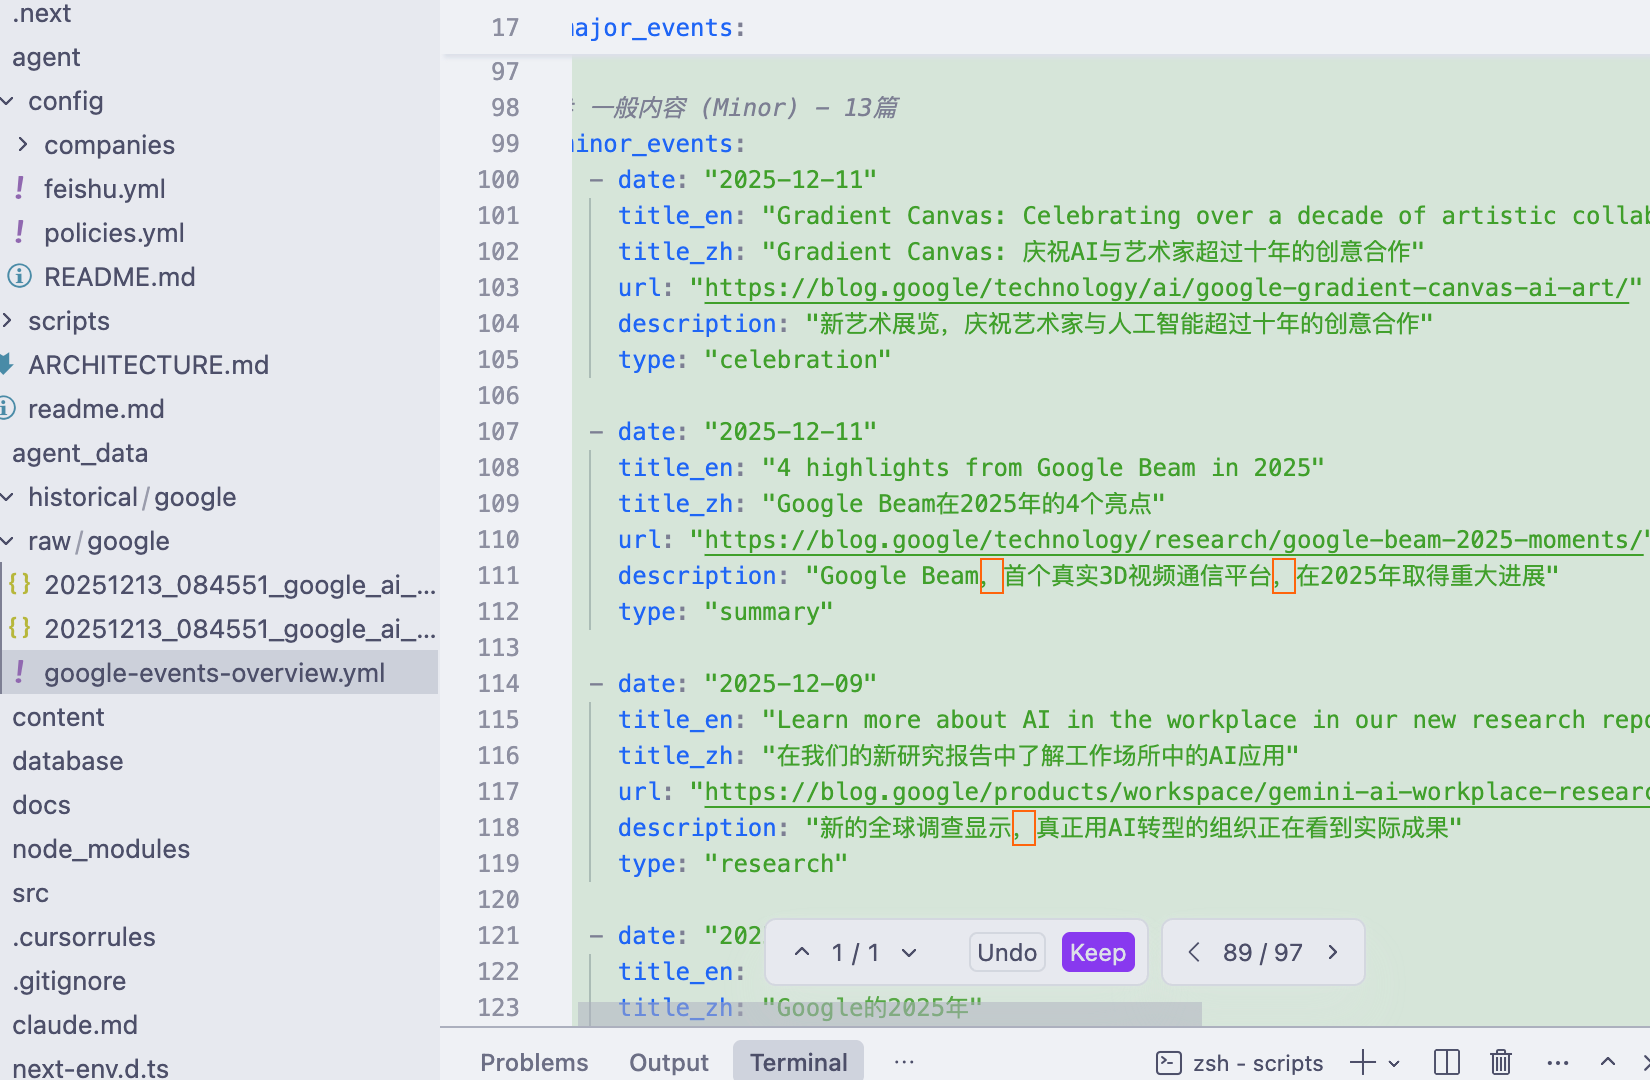Jump to next change down arrow
The width and height of the screenshot is (1650, 1080).
[x=909, y=952]
